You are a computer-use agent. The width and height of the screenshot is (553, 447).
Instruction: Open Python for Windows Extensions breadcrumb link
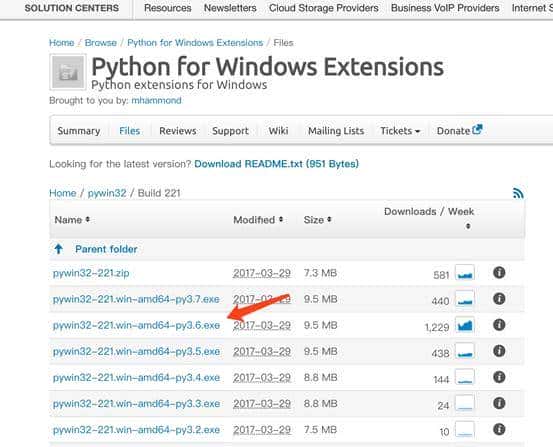[x=195, y=43]
